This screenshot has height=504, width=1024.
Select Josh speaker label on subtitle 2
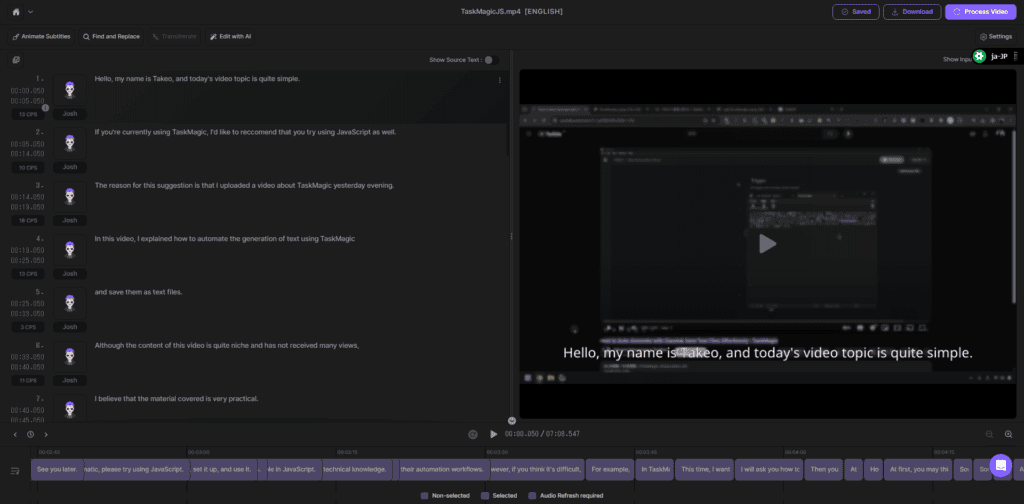70,167
